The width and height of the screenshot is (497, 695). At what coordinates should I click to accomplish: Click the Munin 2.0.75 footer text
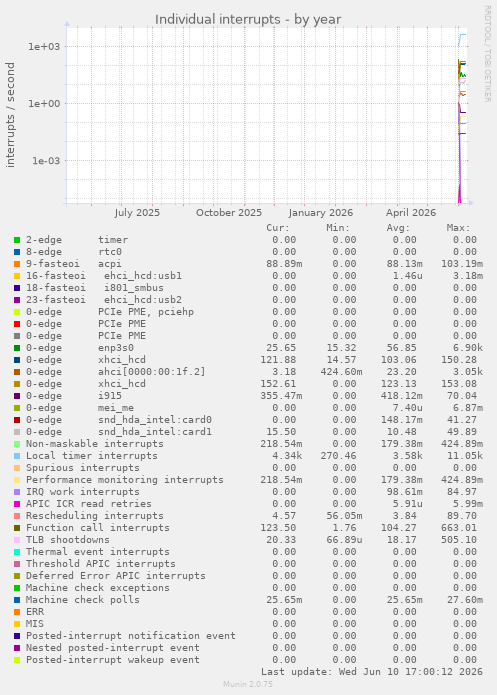(x=248, y=684)
